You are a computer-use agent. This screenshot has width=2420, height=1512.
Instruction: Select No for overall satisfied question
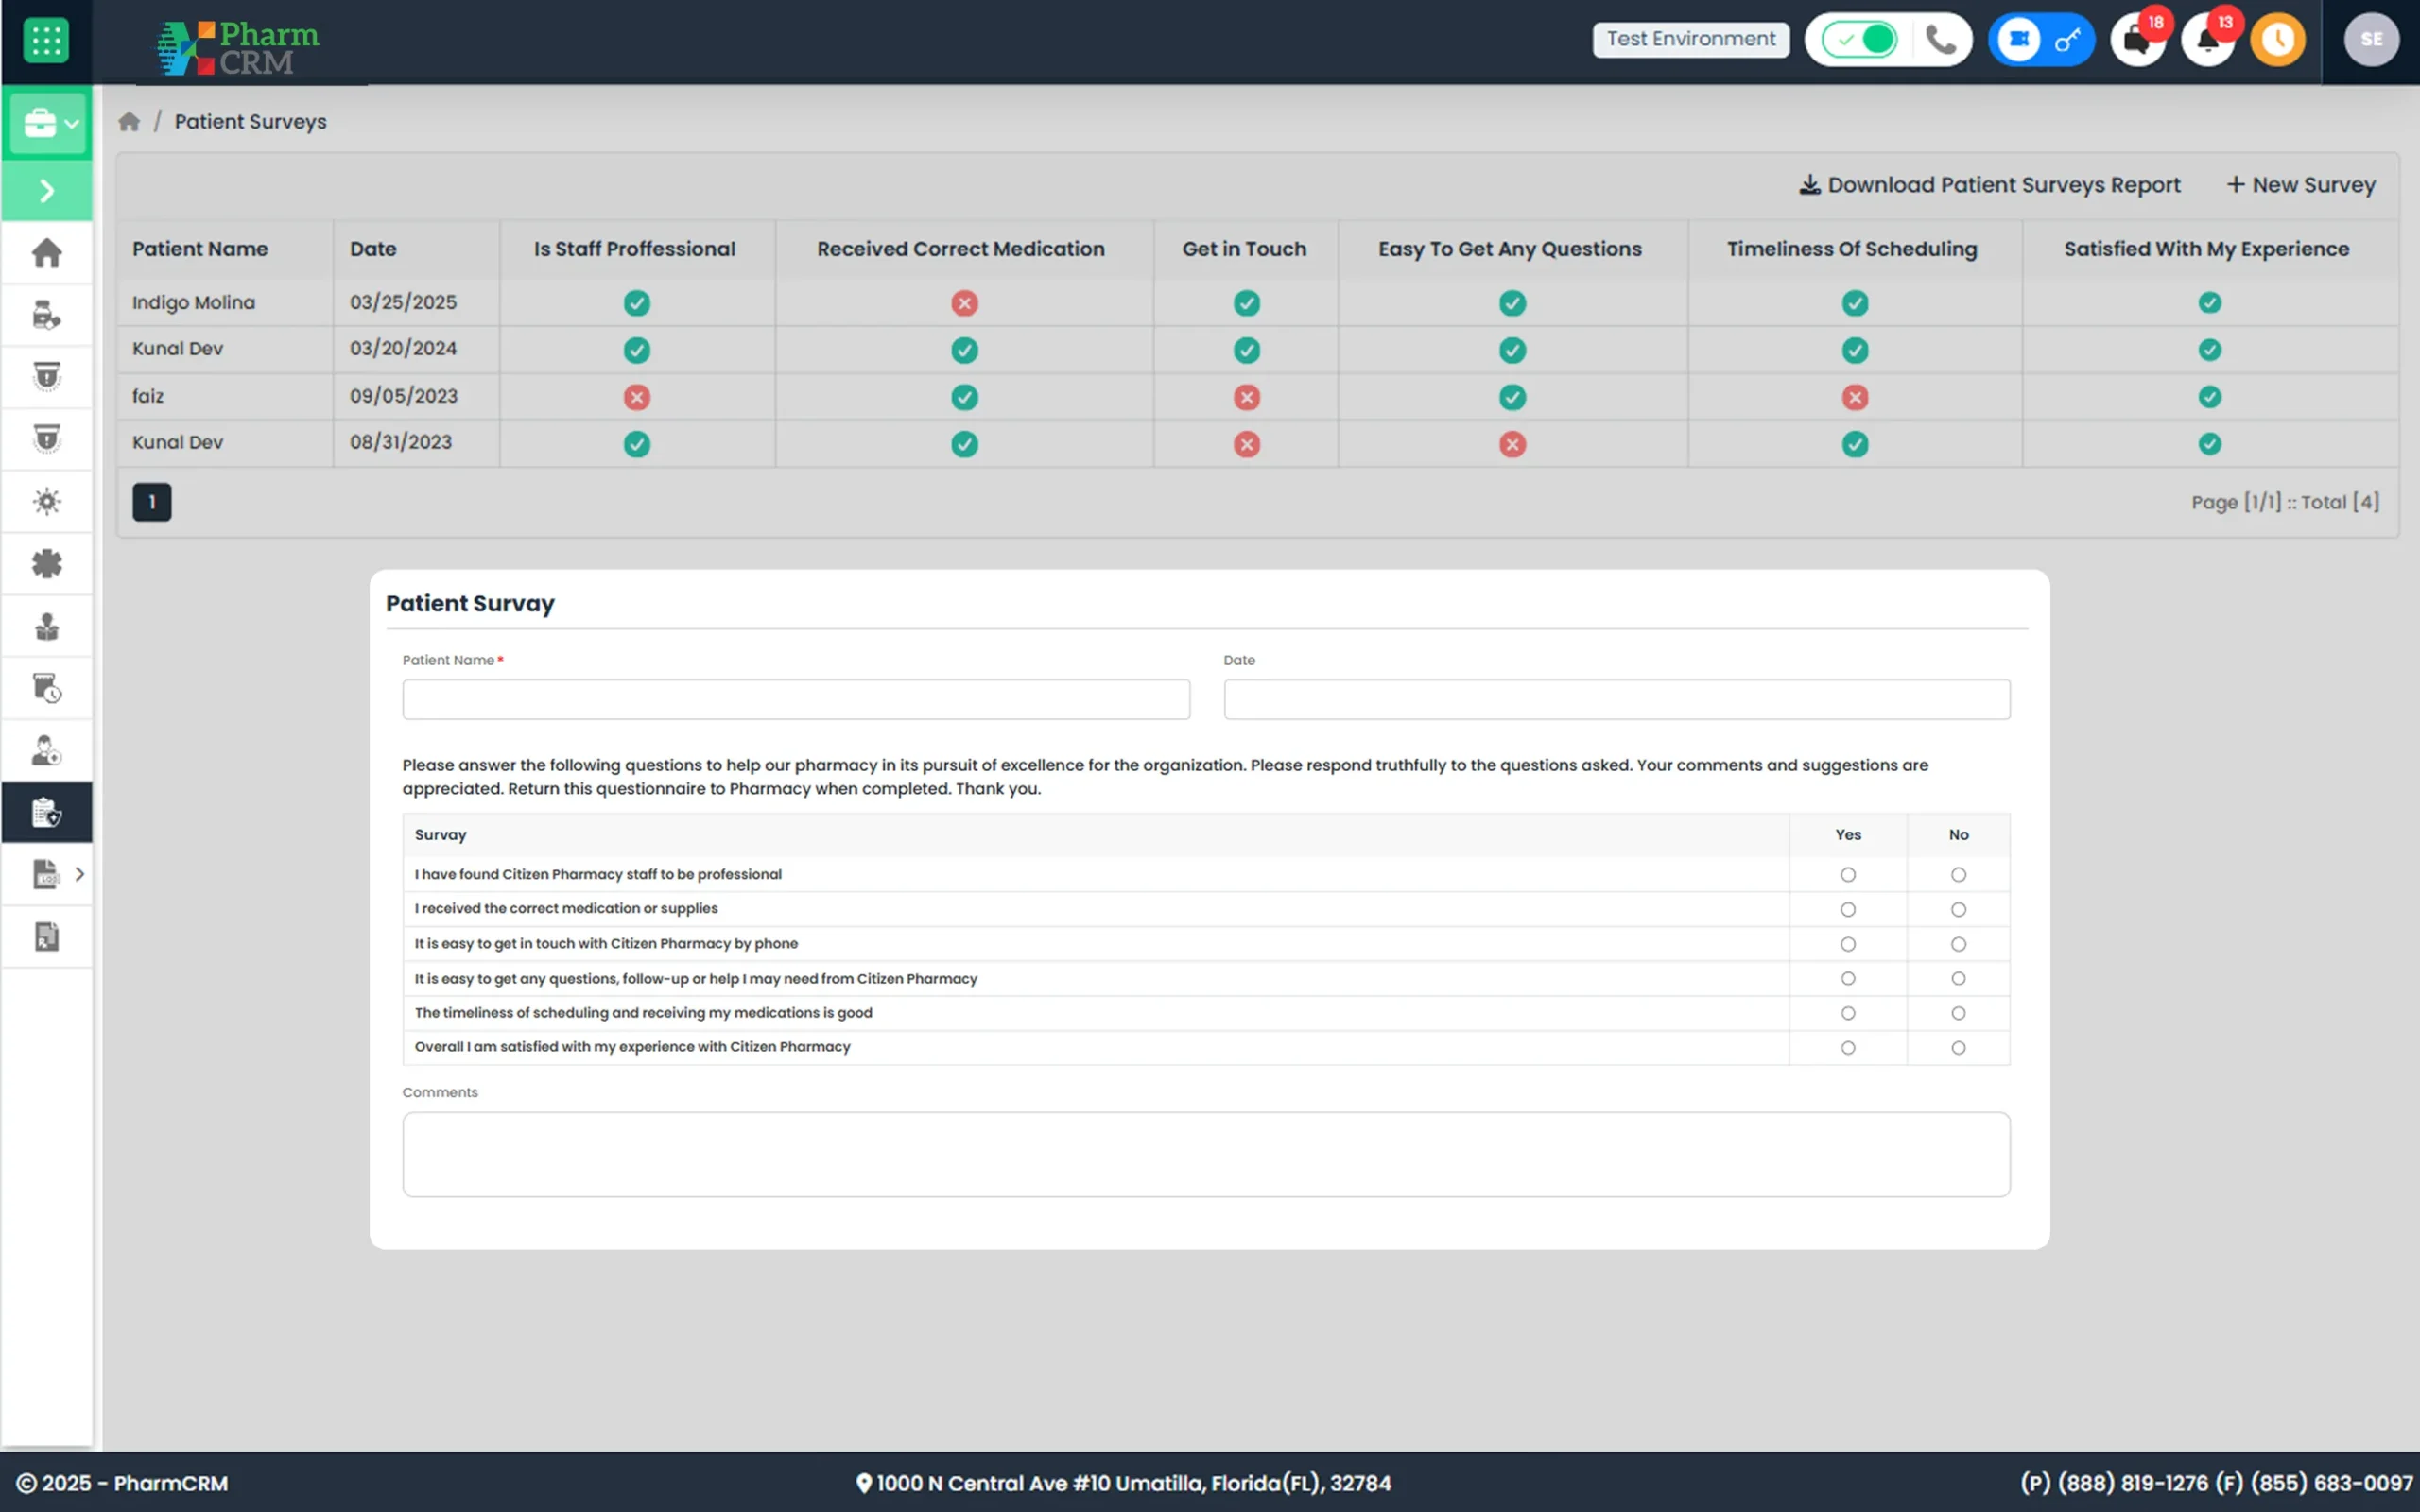click(x=1958, y=1048)
